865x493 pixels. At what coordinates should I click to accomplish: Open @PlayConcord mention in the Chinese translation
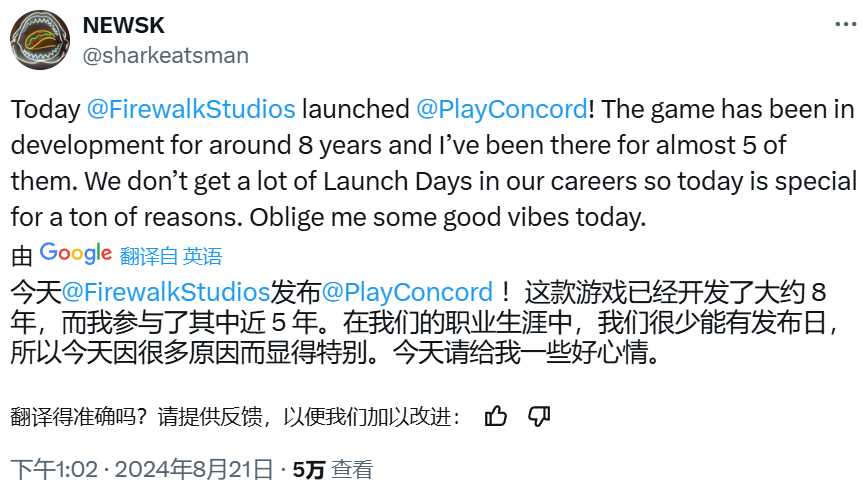tap(406, 292)
